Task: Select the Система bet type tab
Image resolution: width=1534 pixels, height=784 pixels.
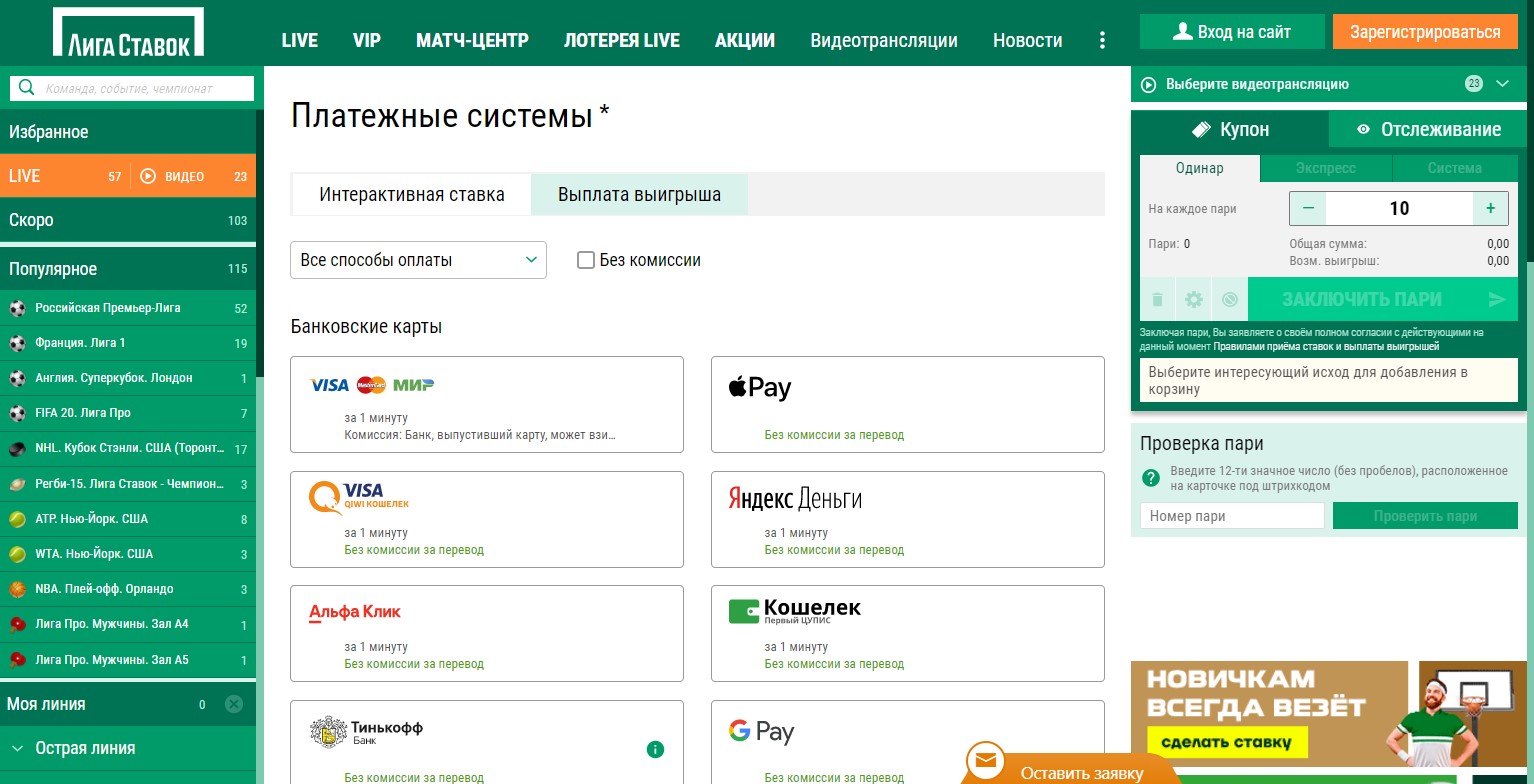Action: pyautogui.click(x=1455, y=168)
